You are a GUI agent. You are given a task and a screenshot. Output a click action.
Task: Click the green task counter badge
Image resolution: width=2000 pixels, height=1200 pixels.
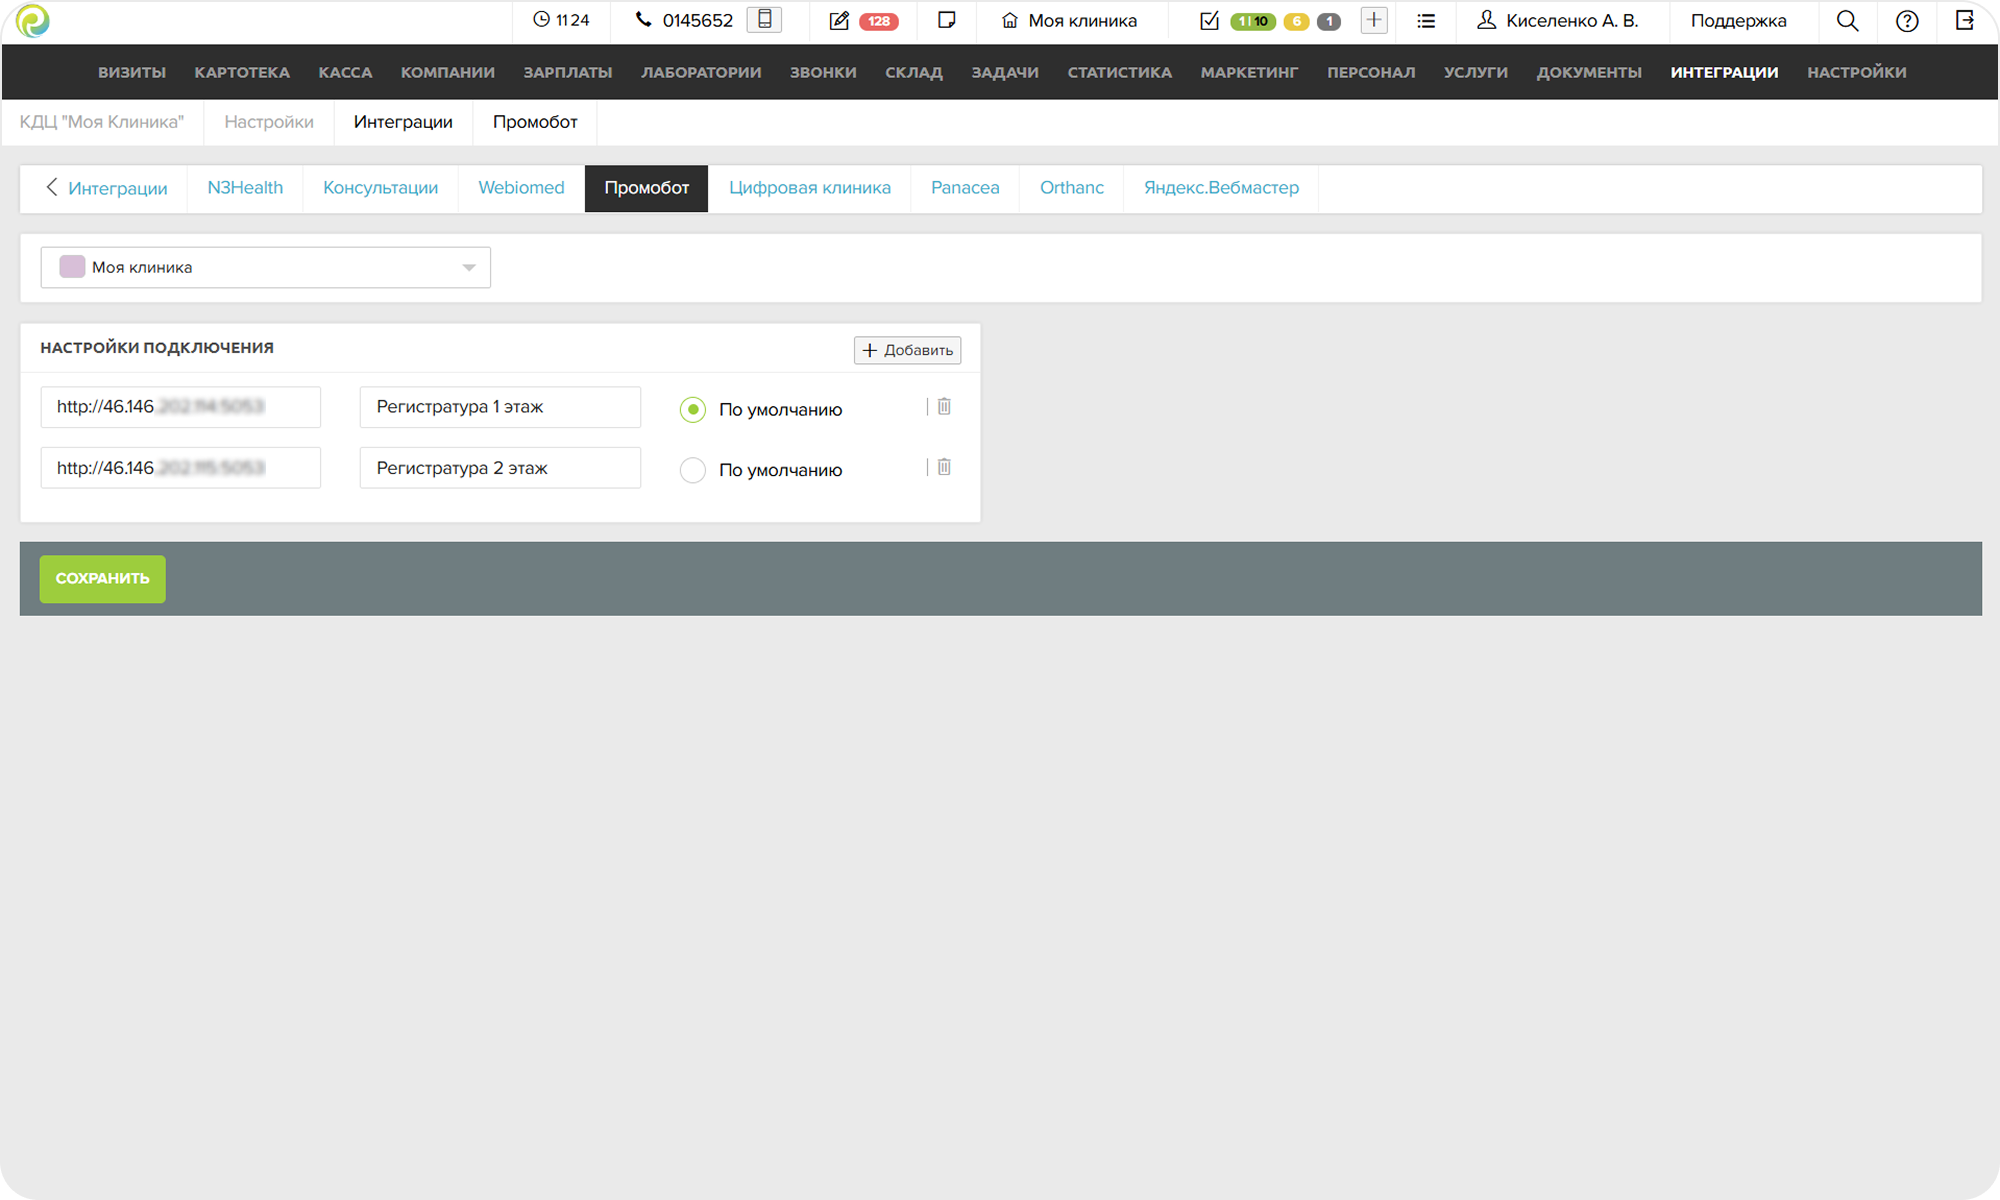point(1253,21)
